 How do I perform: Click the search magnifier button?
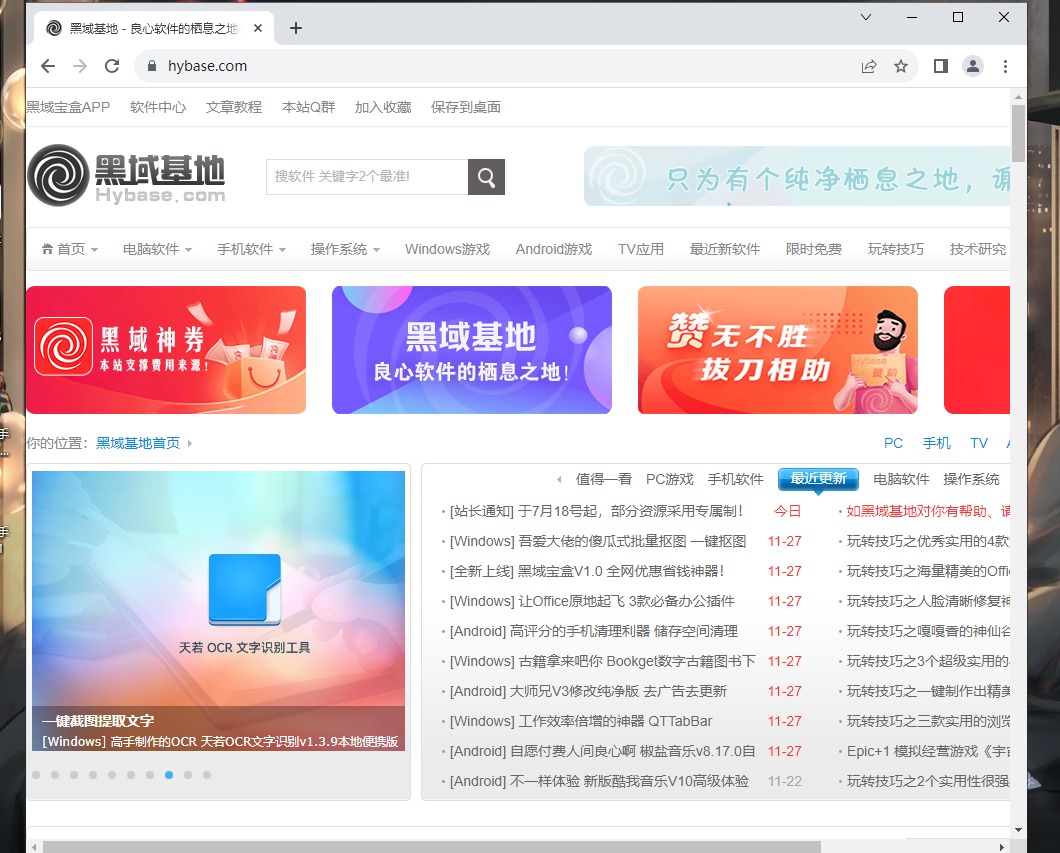486,177
